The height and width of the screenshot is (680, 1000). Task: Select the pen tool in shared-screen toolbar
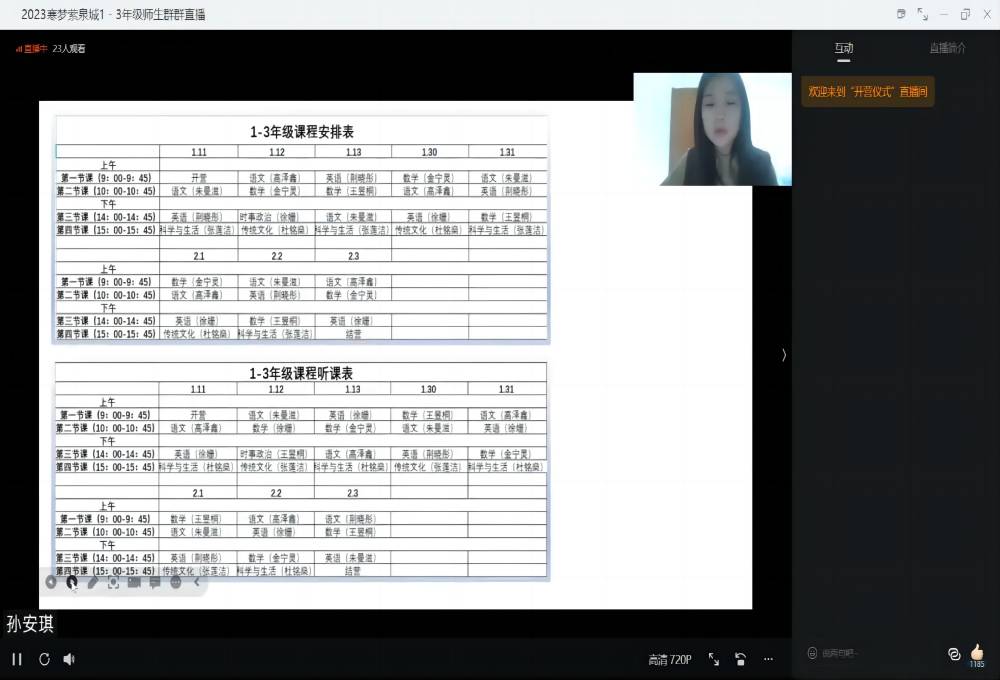click(92, 582)
